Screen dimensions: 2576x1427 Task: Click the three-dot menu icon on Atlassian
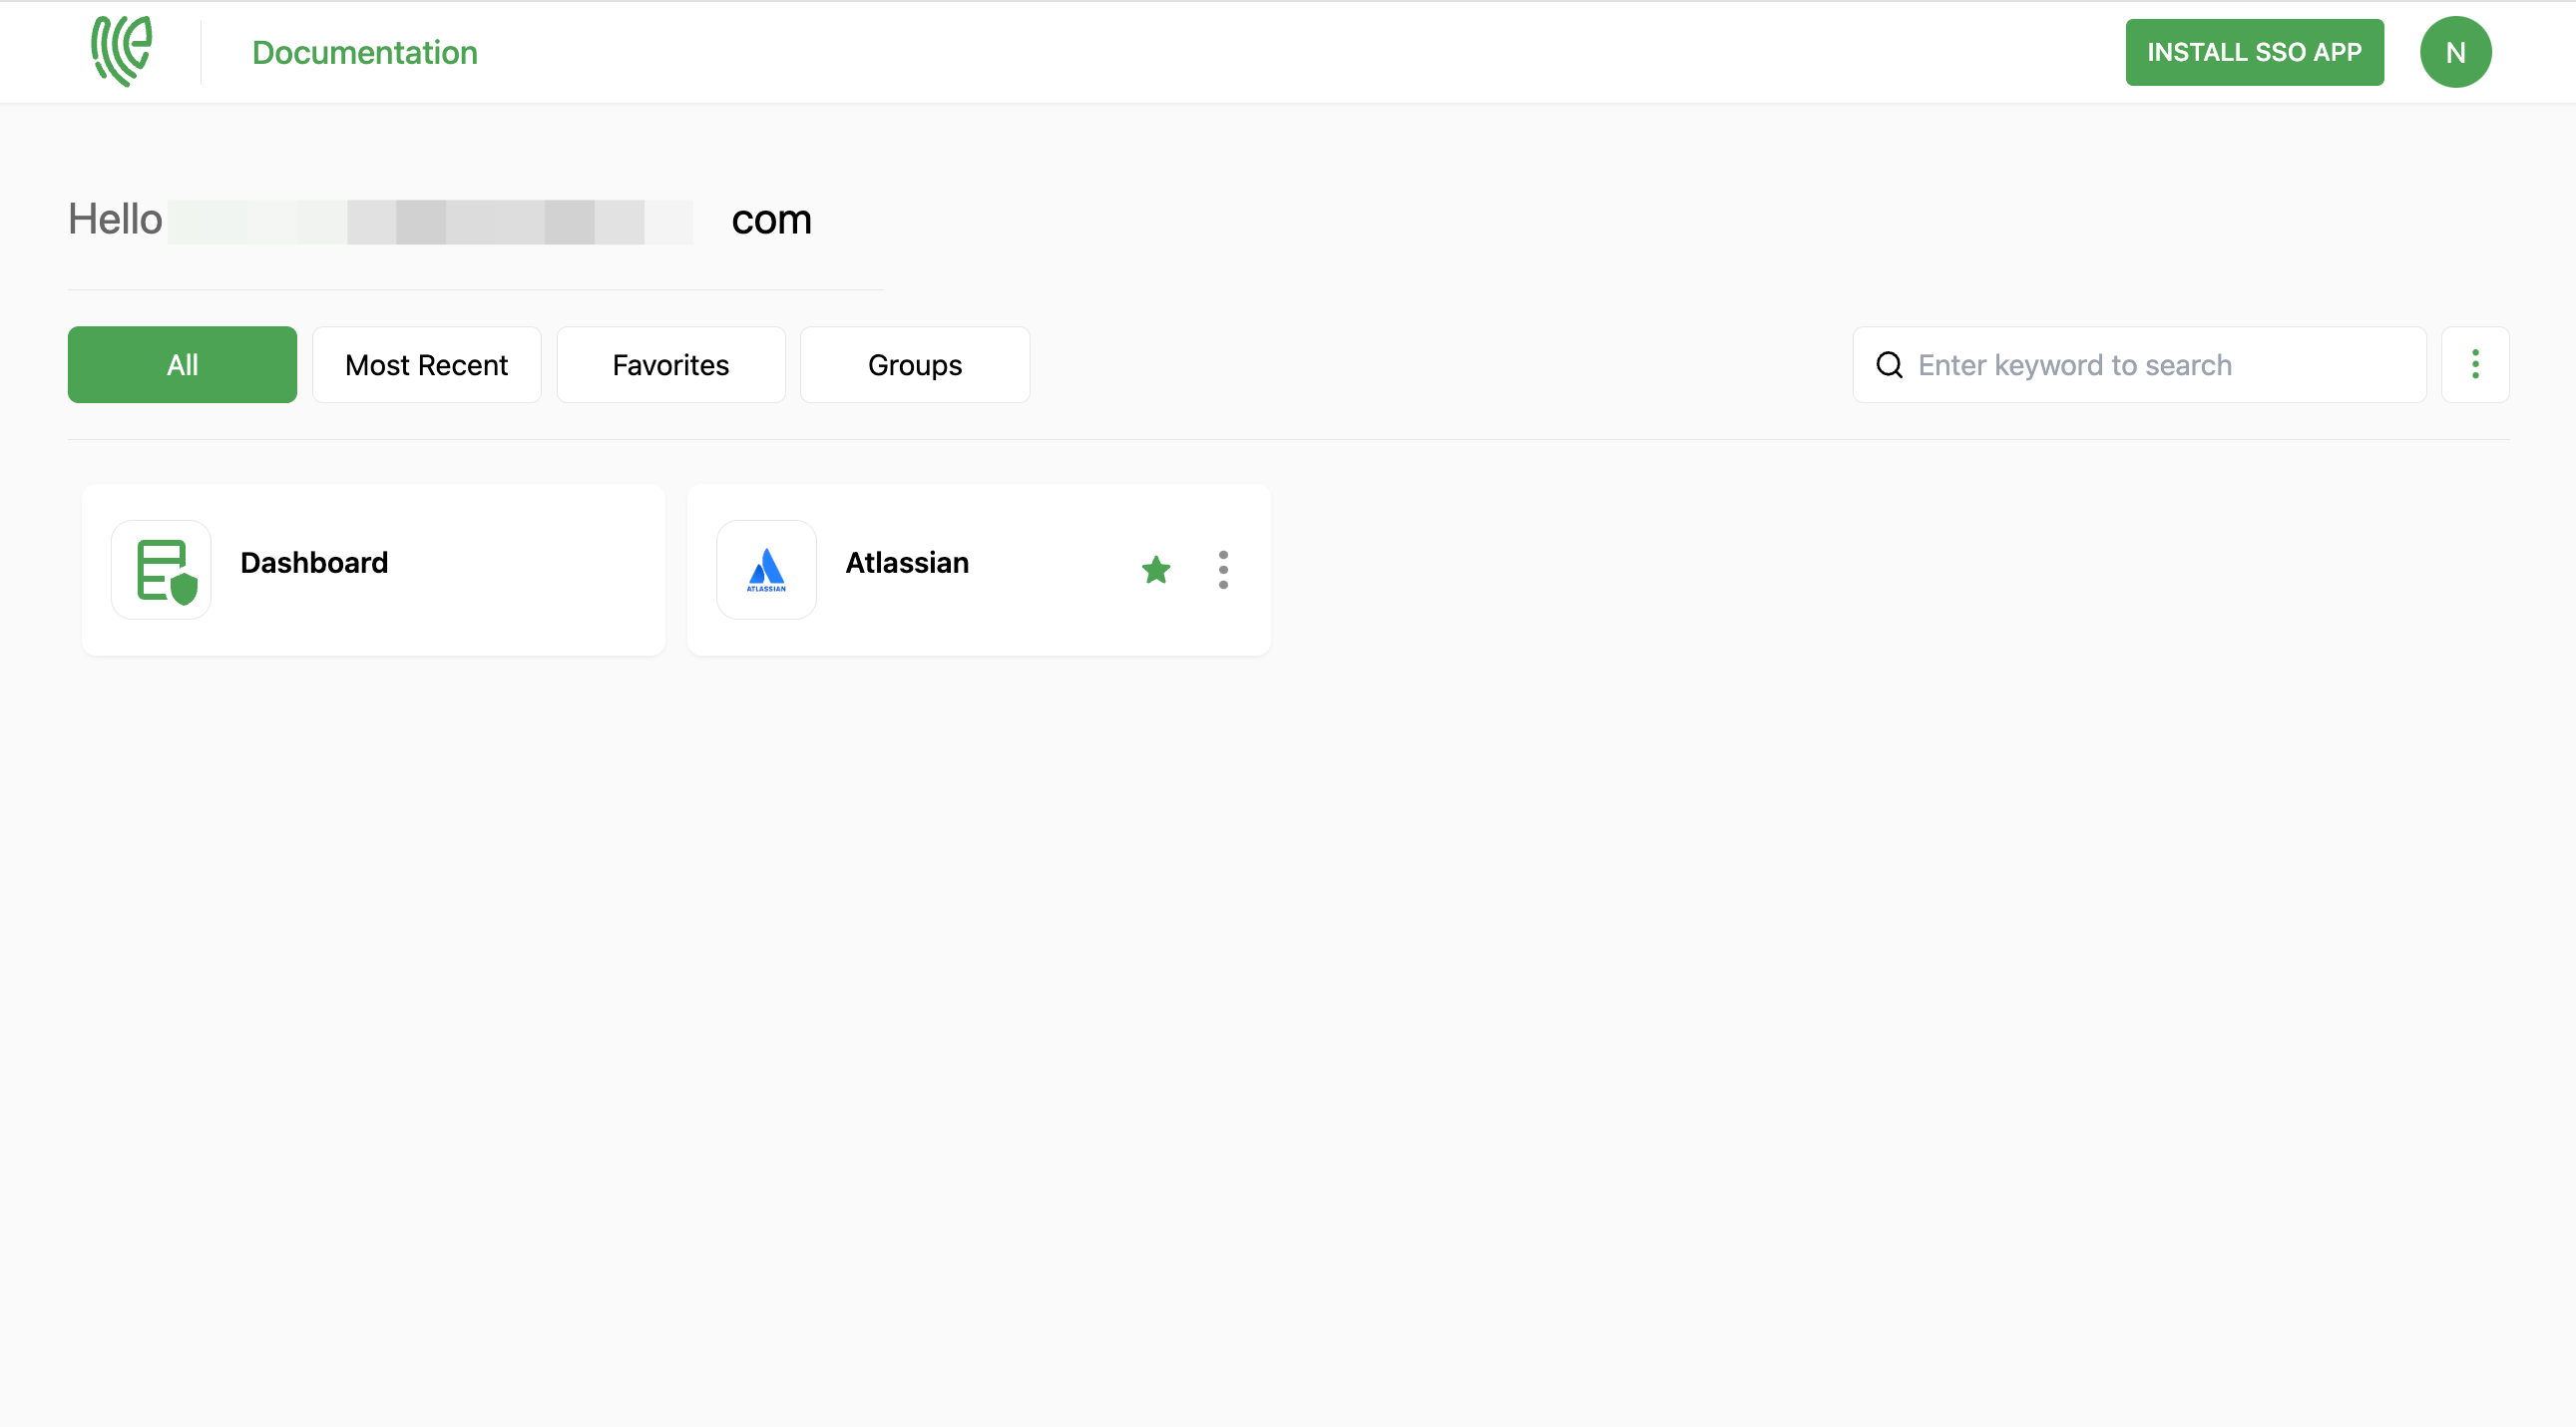[x=1222, y=570]
